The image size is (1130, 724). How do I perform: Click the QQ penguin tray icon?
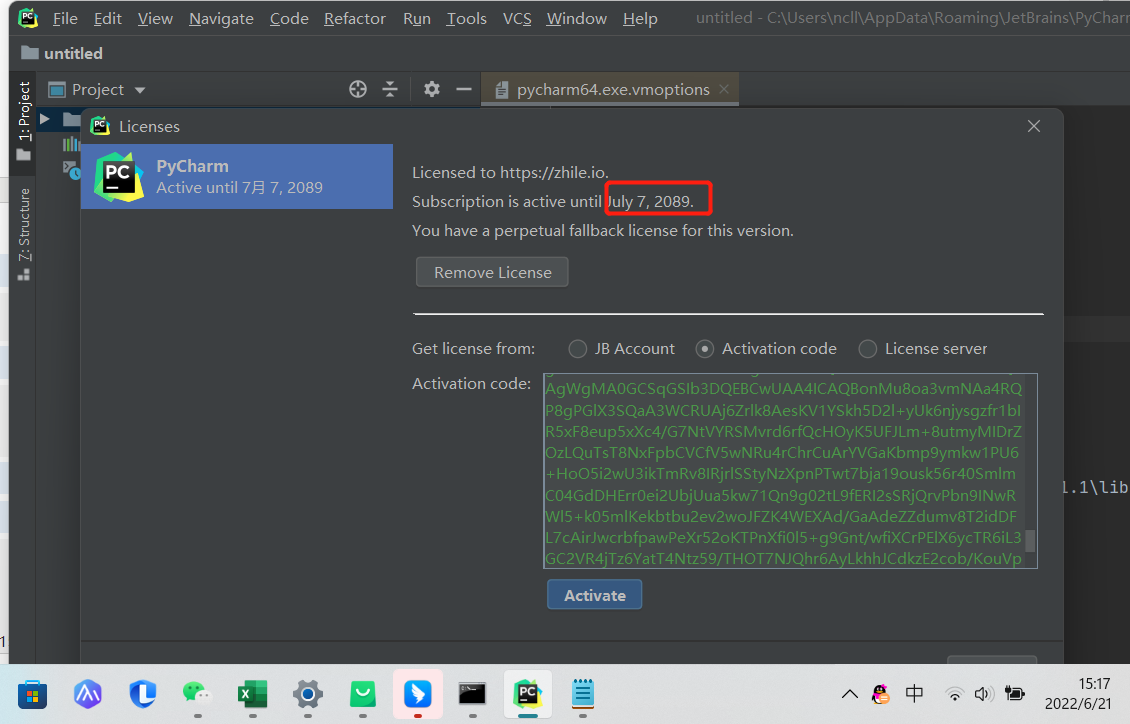[880, 694]
